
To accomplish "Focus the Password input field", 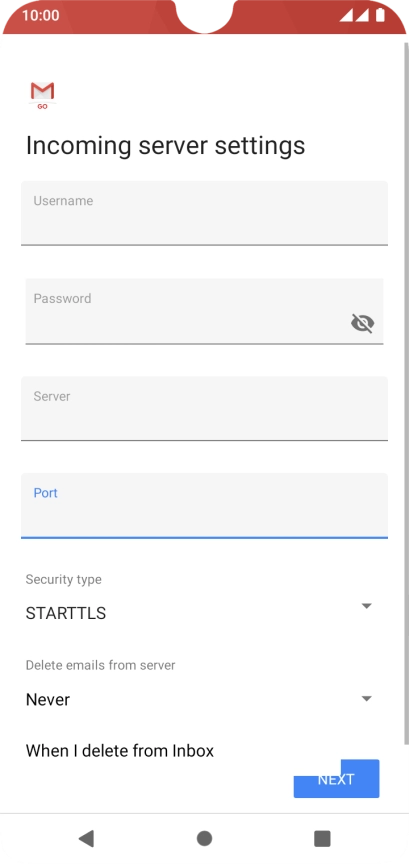I will [204, 311].
